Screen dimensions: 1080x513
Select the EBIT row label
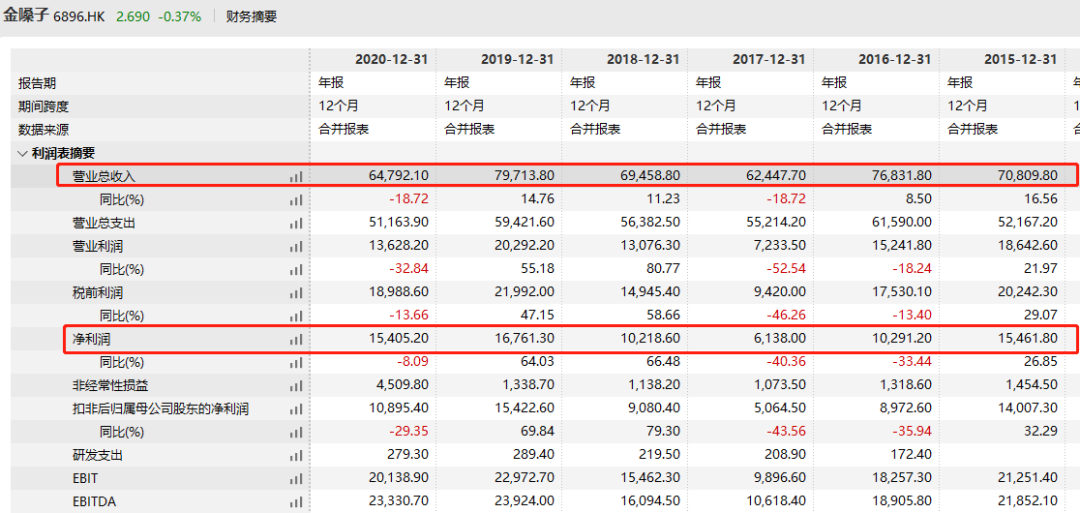pyautogui.click(x=85, y=479)
